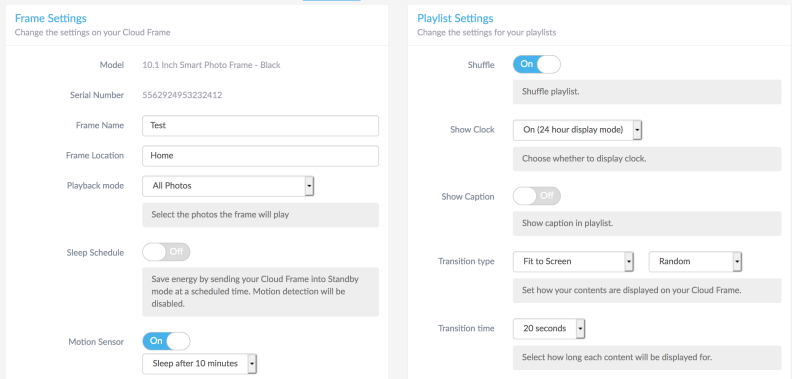Click the Transition time label
This screenshot has height=379, width=792.
click(x=466, y=328)
